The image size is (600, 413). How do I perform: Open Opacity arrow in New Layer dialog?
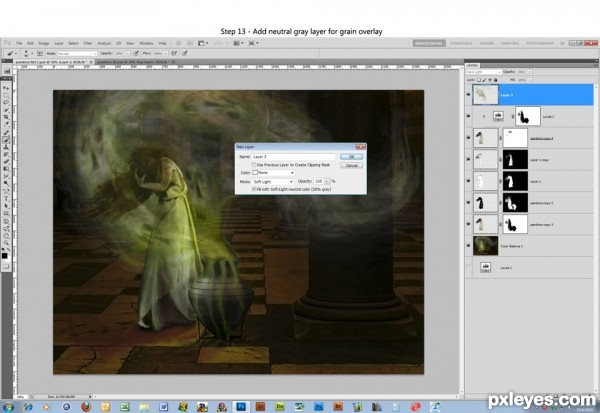(327, 181)
